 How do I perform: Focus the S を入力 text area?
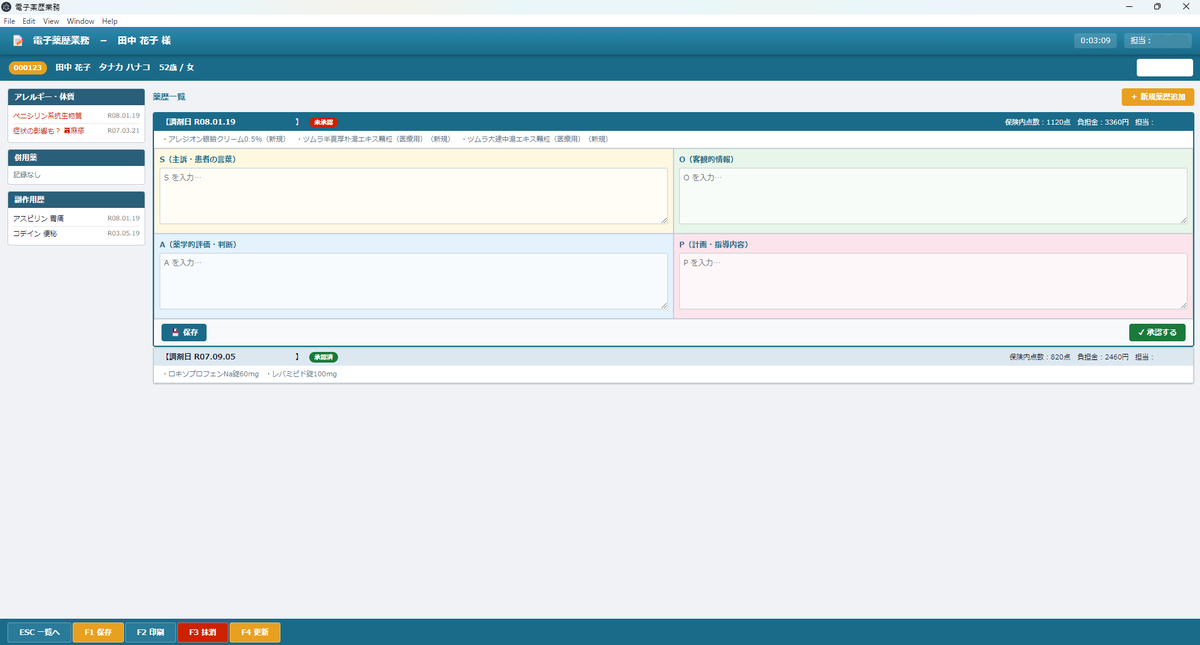point(413,196)
